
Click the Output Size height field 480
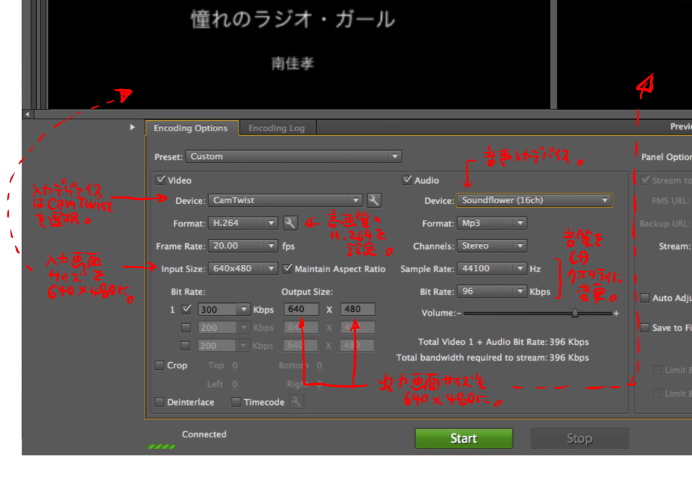[x=357, y=309]
